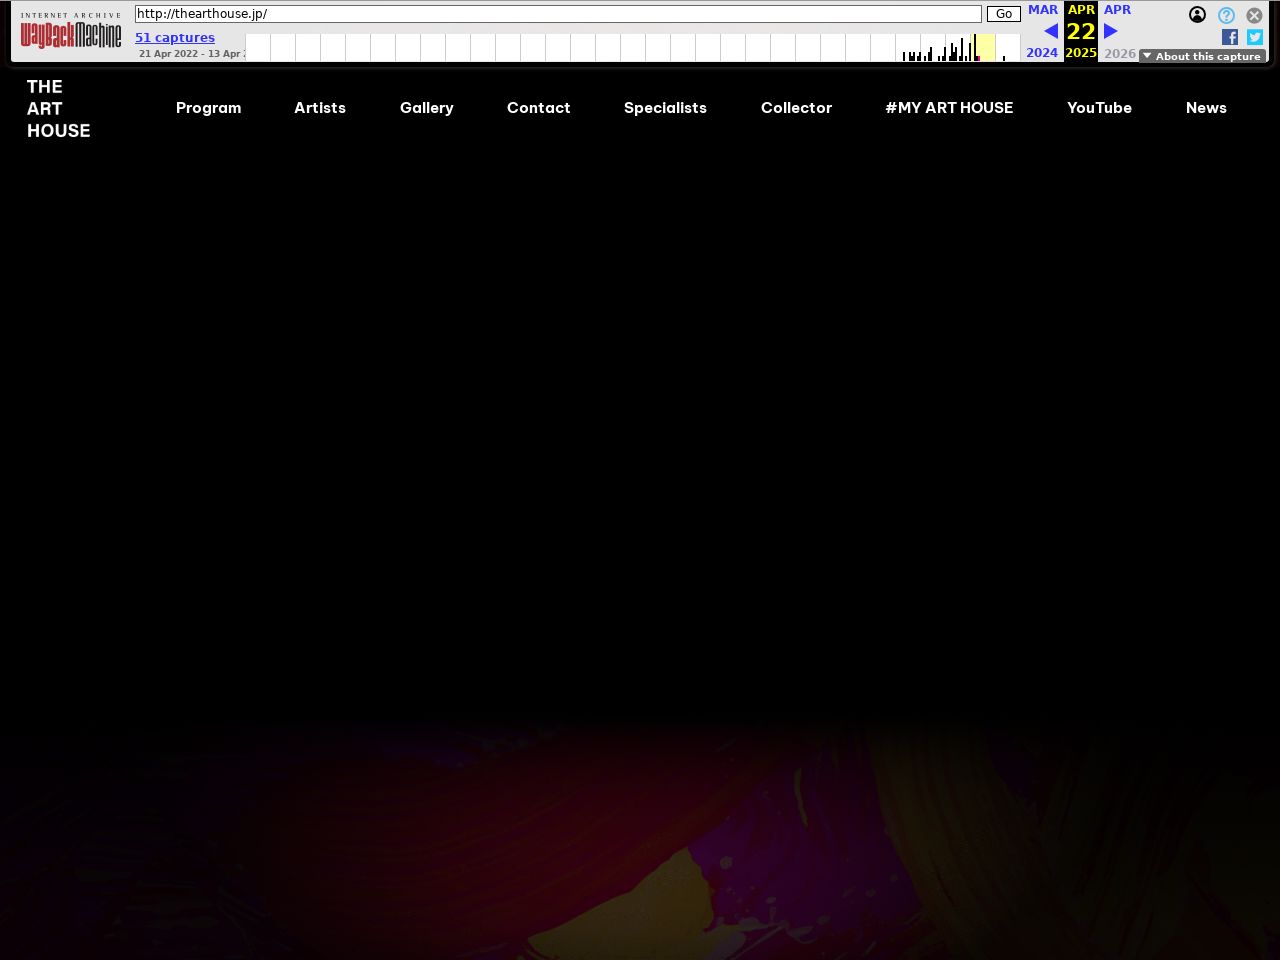
Task: Go to previous capture arrow
Action: (1051, 31)
